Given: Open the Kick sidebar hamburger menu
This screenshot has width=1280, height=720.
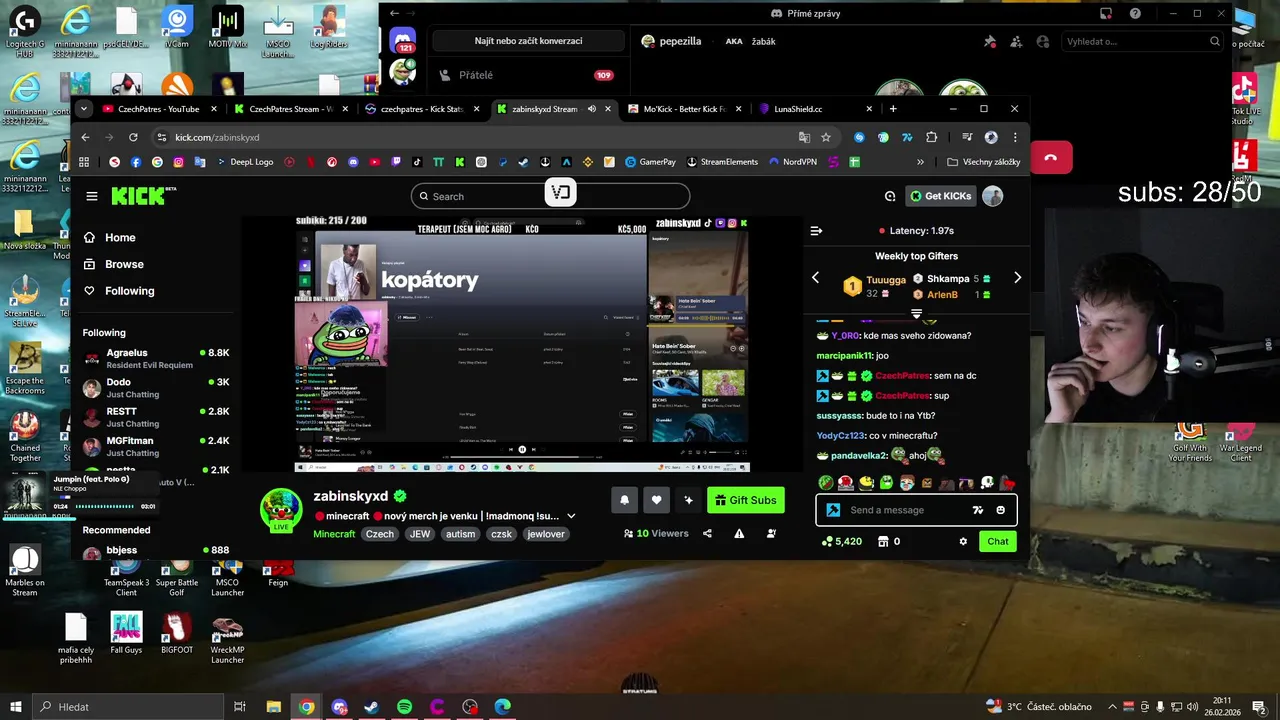Looking at the screenshot, I should click(x=92, y=197).
